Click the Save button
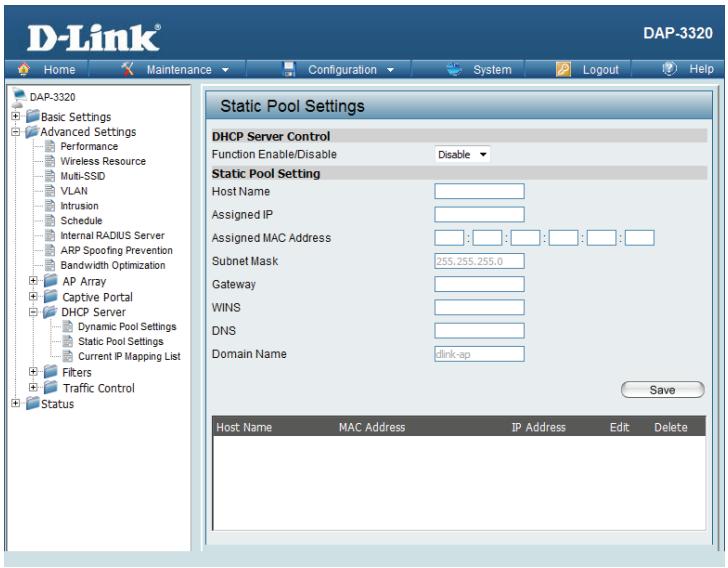Image resolution: width=728 pixels, height=568 pixels. (663, 390)
